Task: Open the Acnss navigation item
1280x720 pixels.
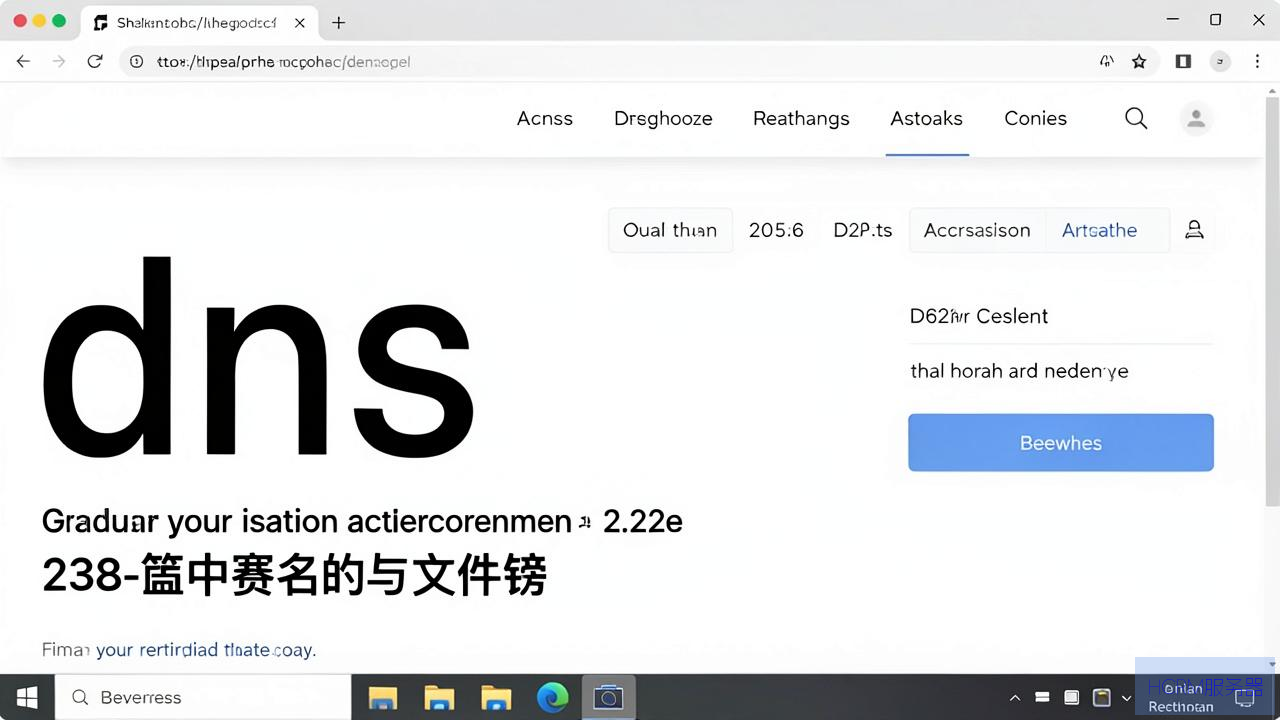Action: point(545,118)
